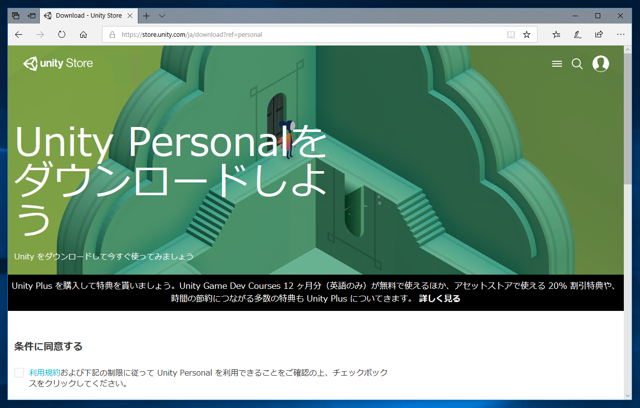The width and height of the screenshot is (640, 408).
Task: Add notes with the pen icon
Action: pyautogui.click(x=577, y=35)
